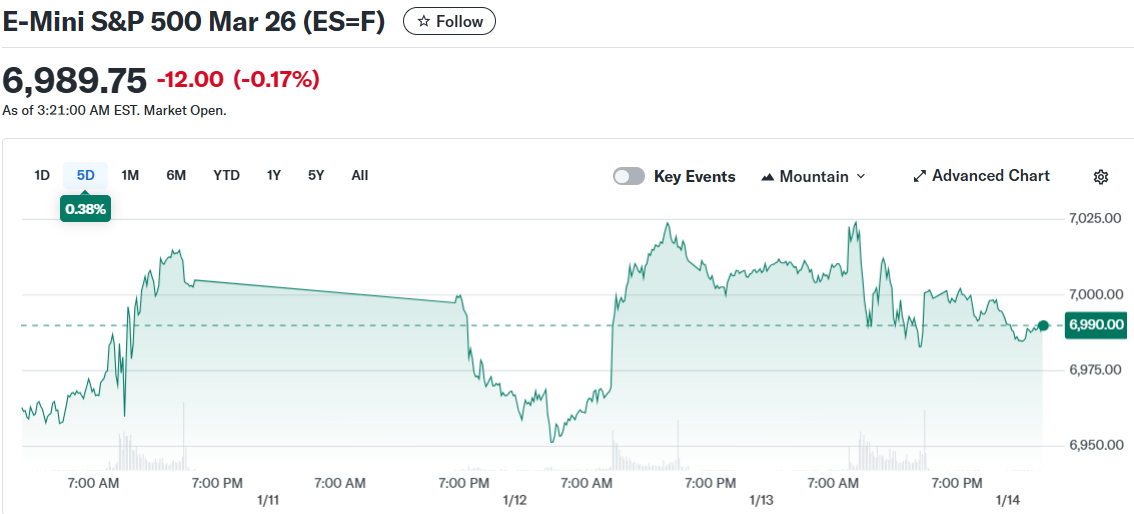Image resolution: width=1134 pixels, height=514 pixels.
Task: Switch chart to 6M range
Action: pyautogui.click(x=176, y=175)
